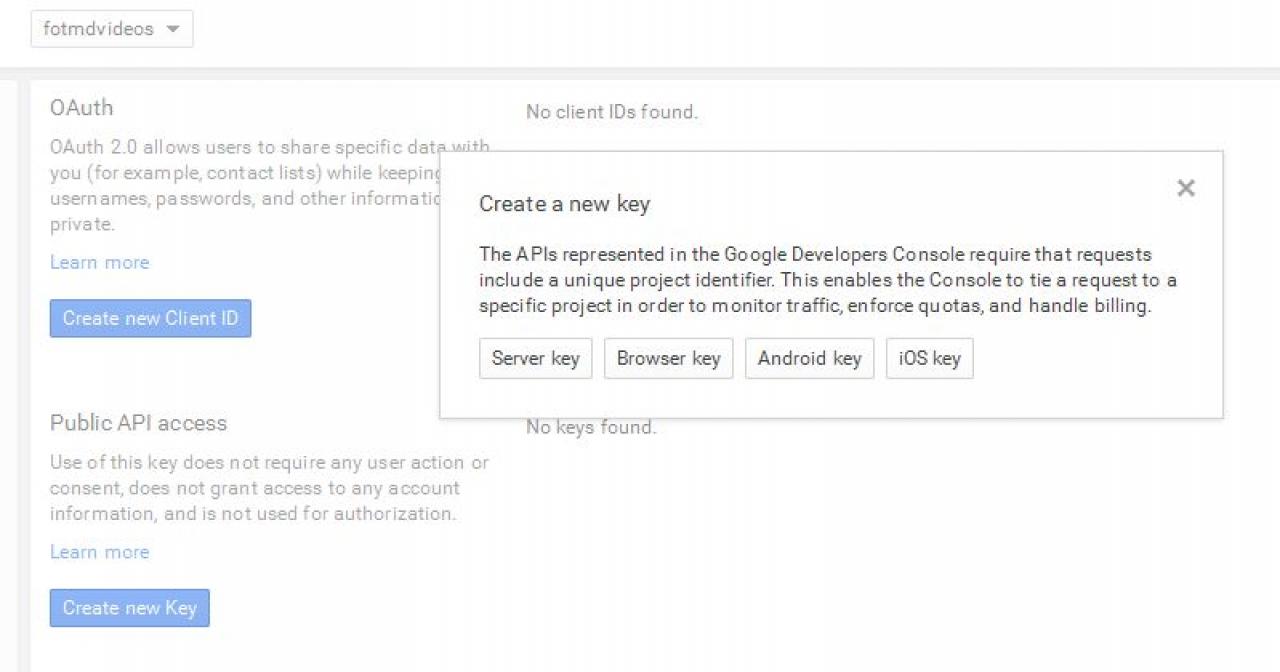Open Learn more under OAuth
The width and height of the screenshot is (1280, 672).
point(99,262)
